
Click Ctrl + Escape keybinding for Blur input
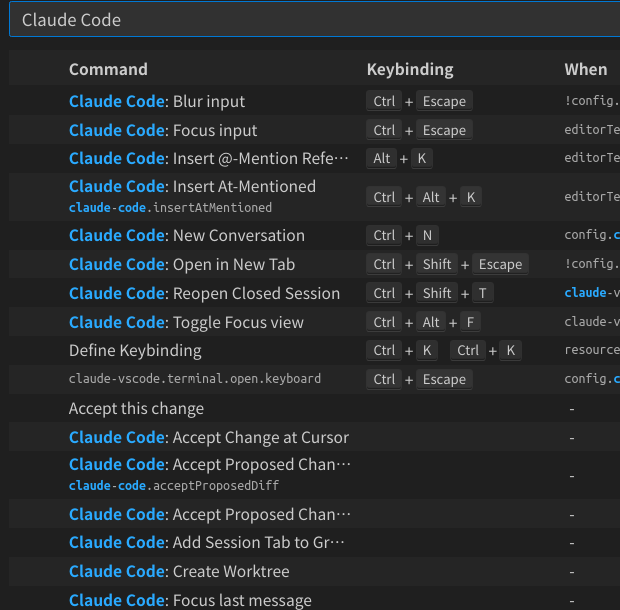420,101
